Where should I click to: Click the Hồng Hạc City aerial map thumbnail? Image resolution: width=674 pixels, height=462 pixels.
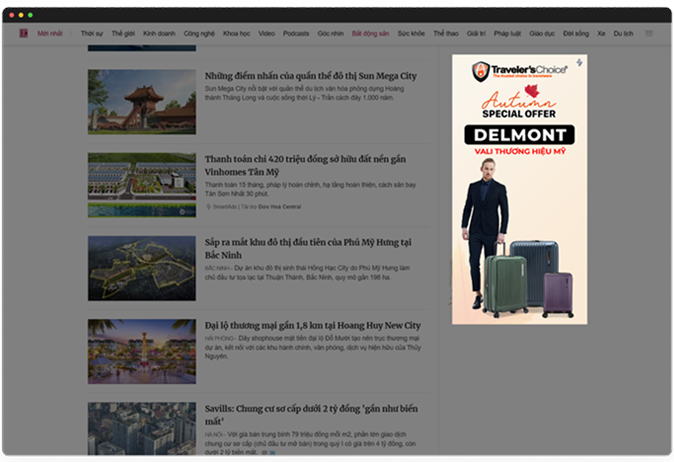(x=142, y=268)
